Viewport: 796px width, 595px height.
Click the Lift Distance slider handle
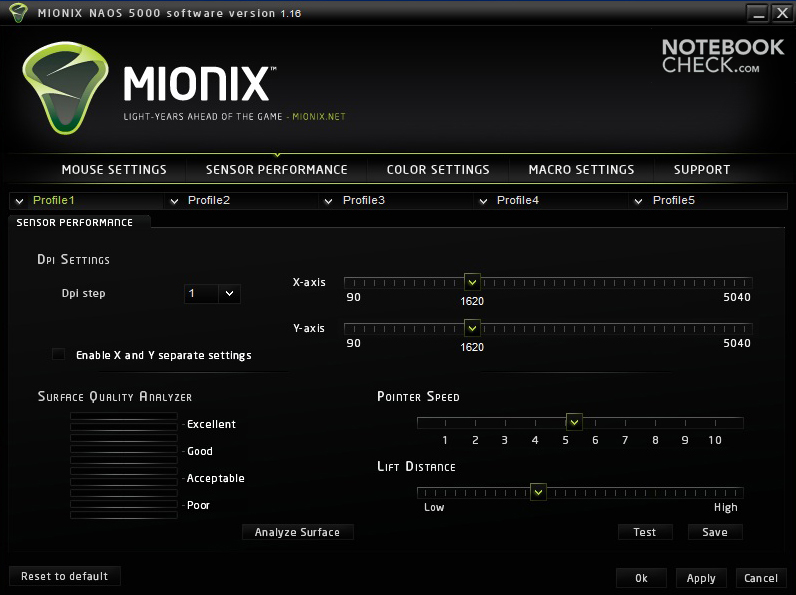(x=538, y=492)
